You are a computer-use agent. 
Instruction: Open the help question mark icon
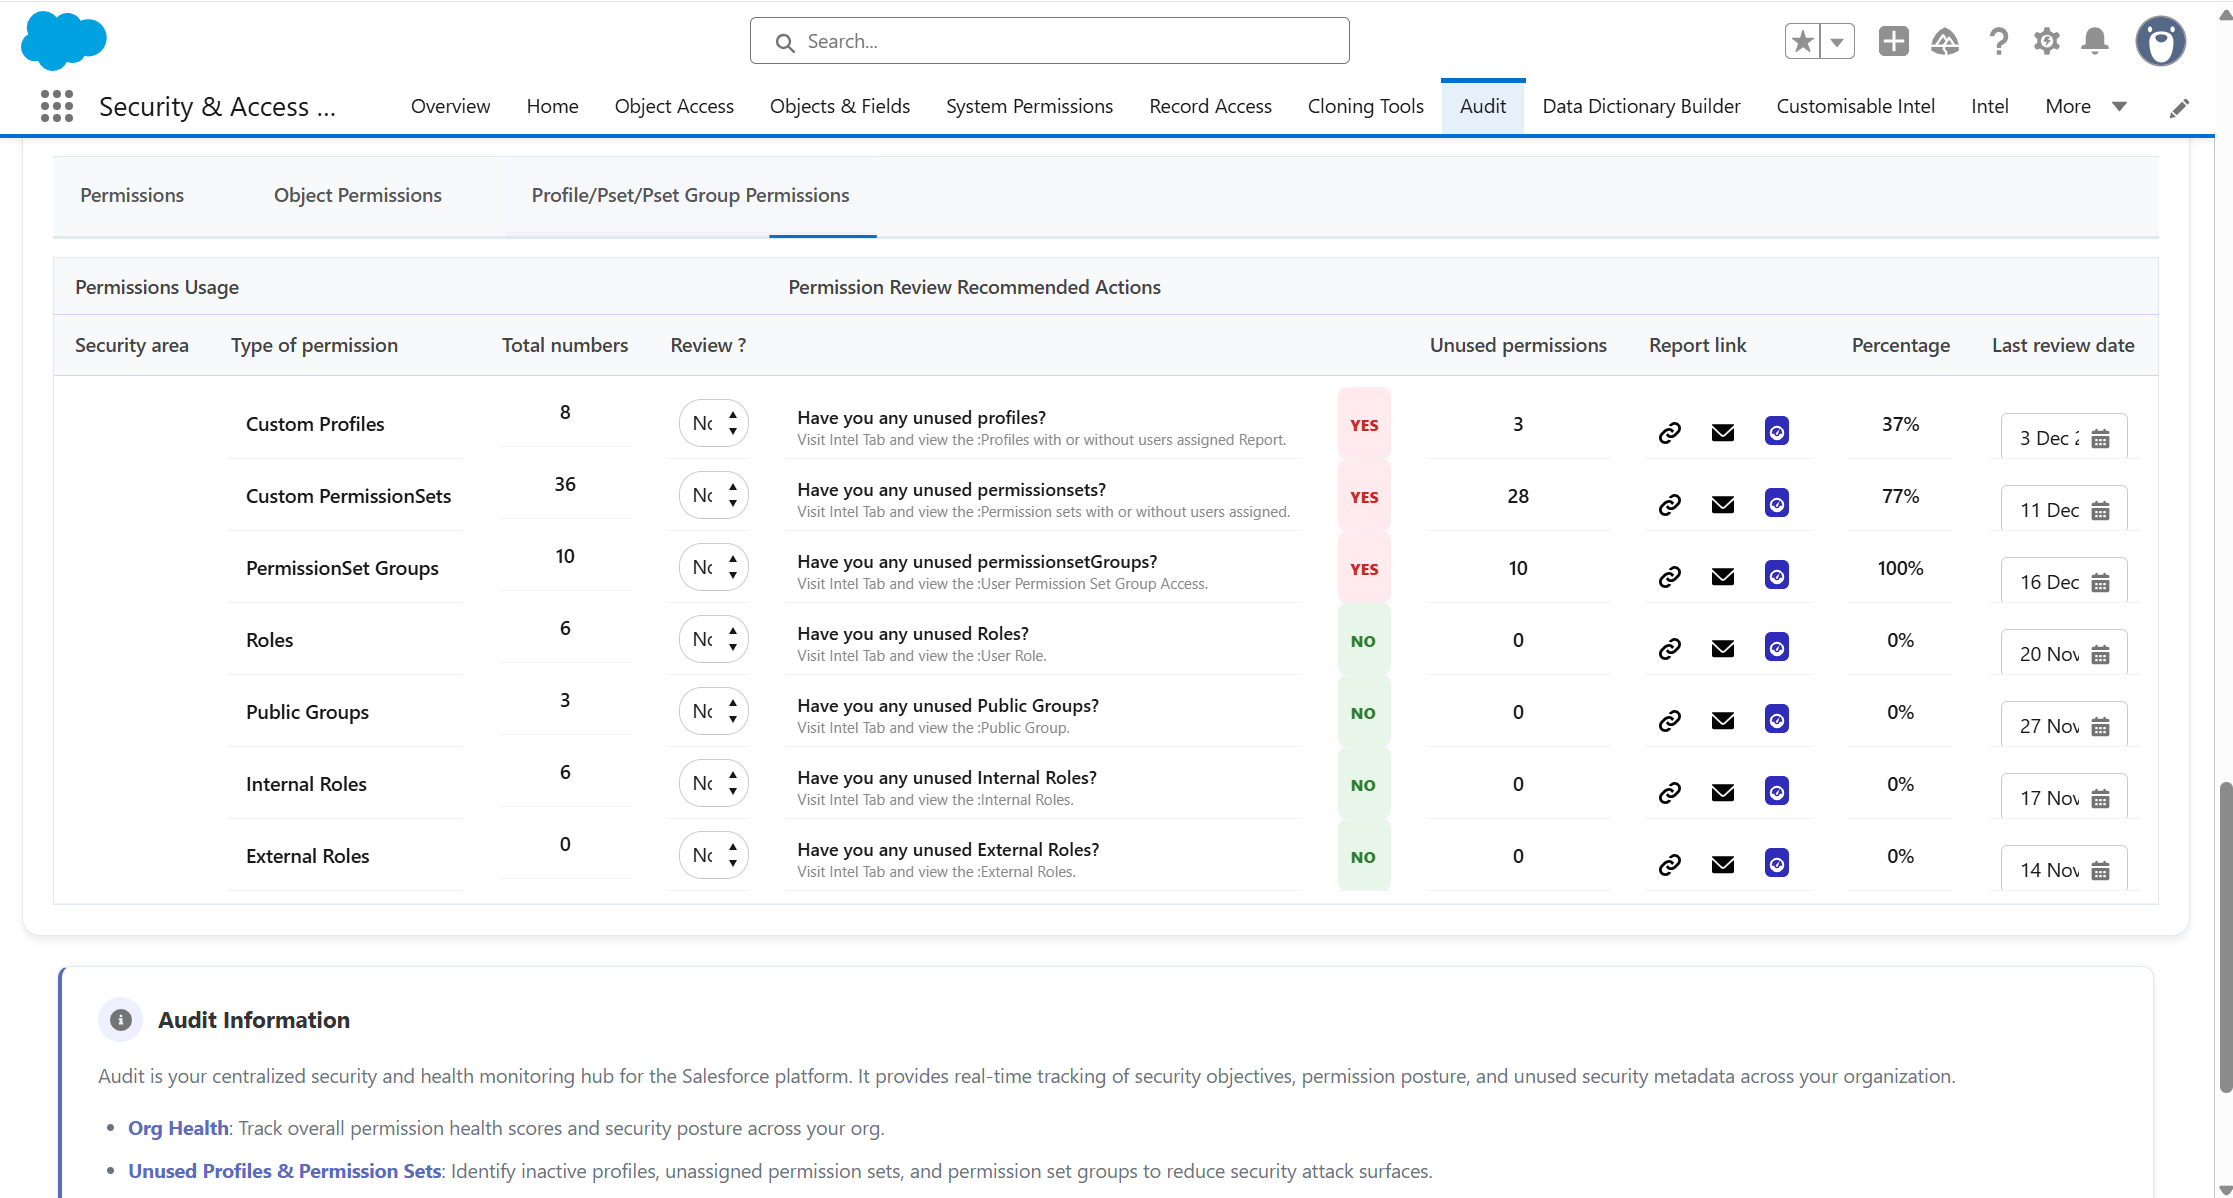click(x=1998, y=41)
